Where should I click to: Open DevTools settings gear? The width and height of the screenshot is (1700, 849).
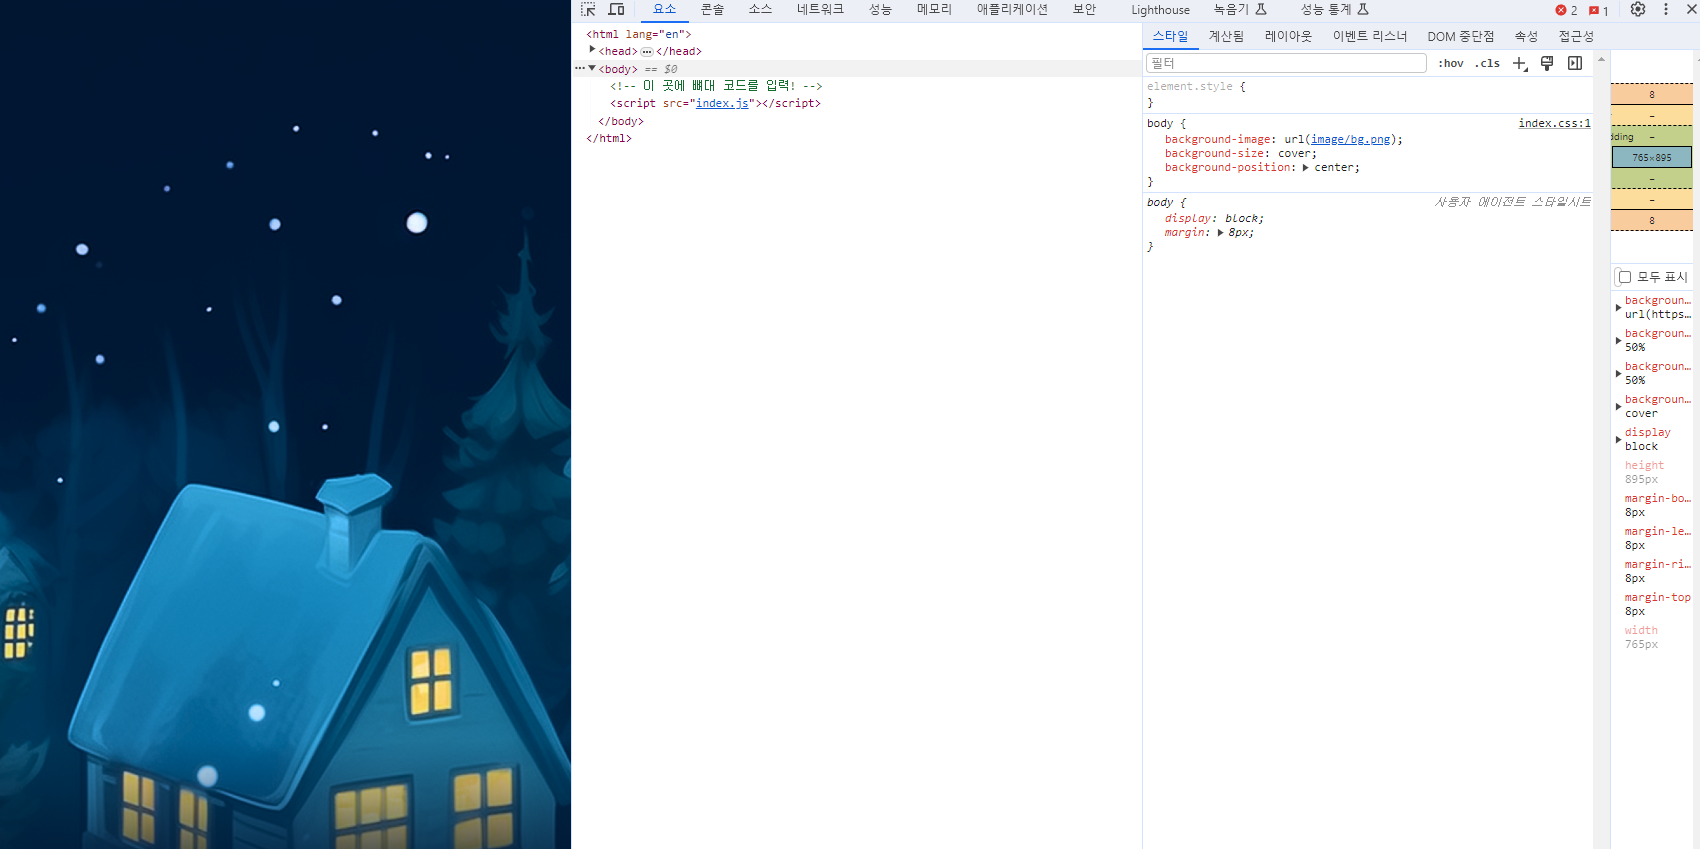pyautogui.click(x=1638, y=9)
